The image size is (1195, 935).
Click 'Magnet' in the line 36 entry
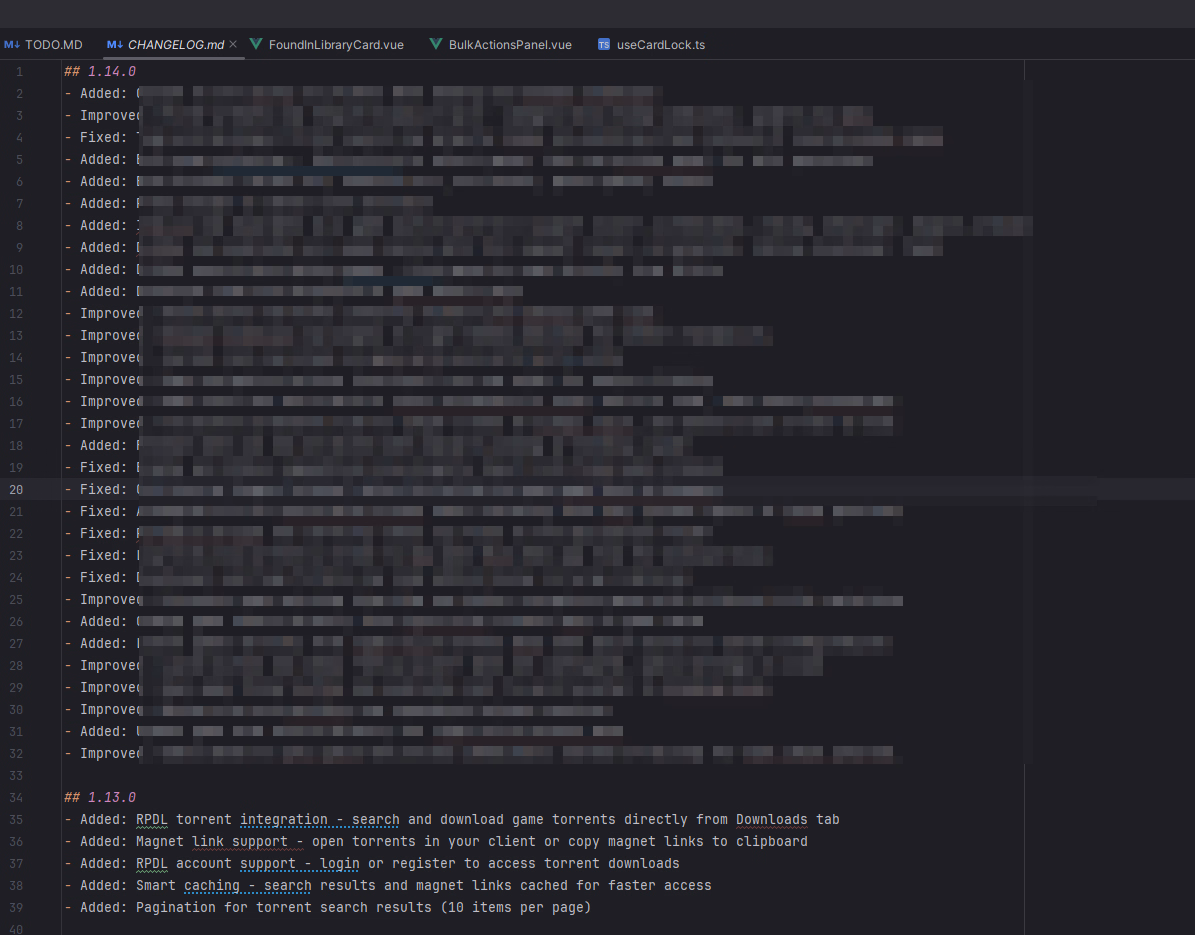[160, 842]
